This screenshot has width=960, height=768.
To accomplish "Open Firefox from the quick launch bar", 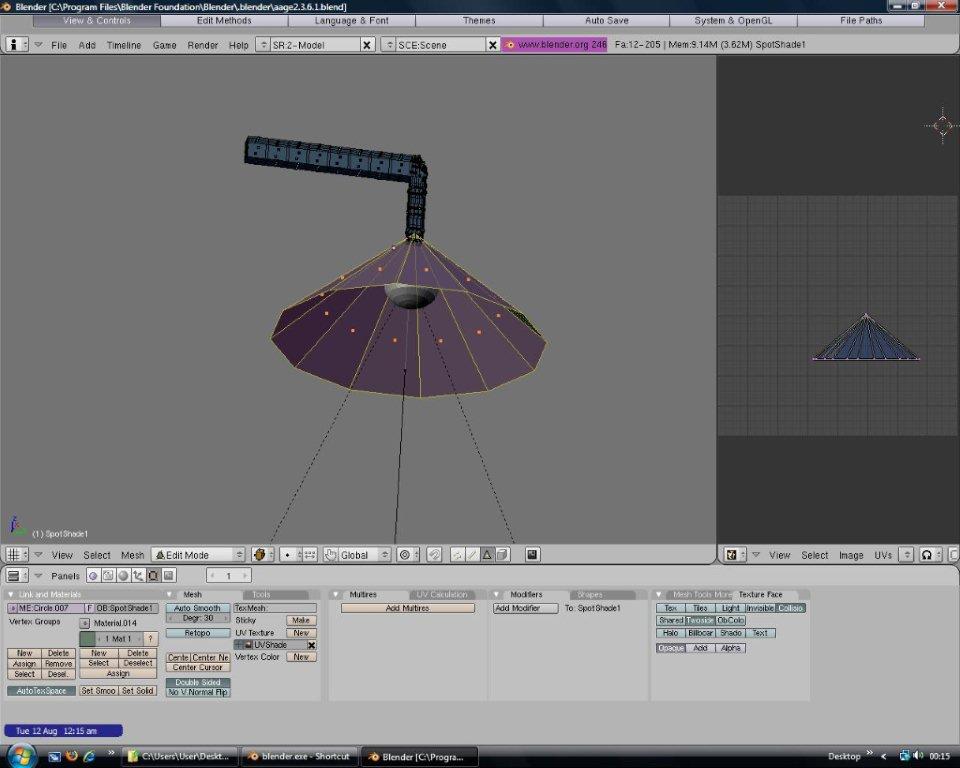I will click(72, 756).
